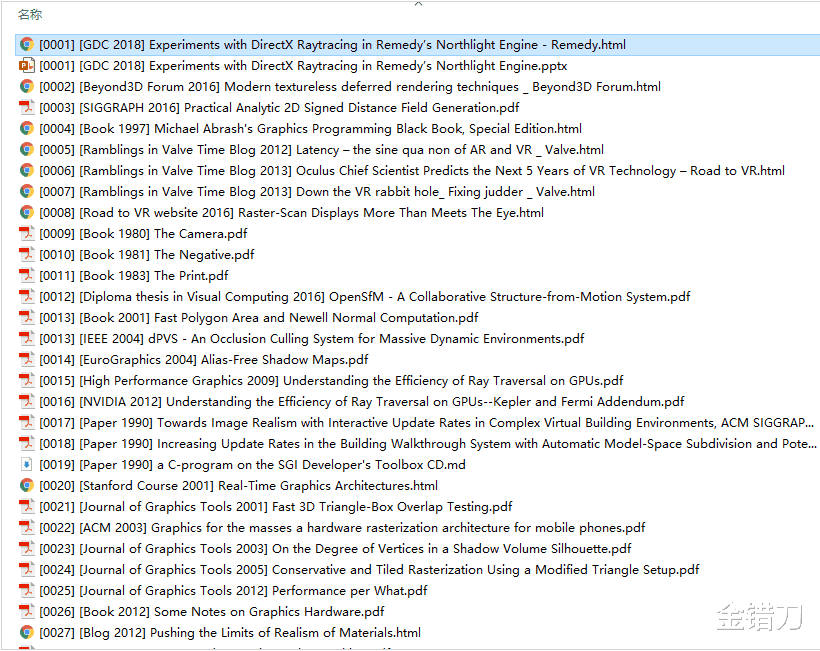Select 'dPVS - An Occlusion Culling System' file name
The height and width of the screenshot is (651, 820).
tap(312, 338)
